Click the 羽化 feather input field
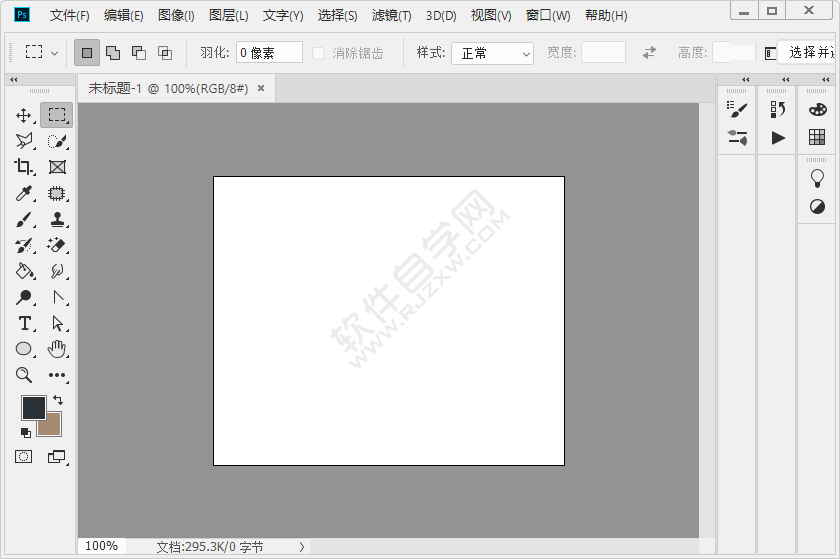 269,53
